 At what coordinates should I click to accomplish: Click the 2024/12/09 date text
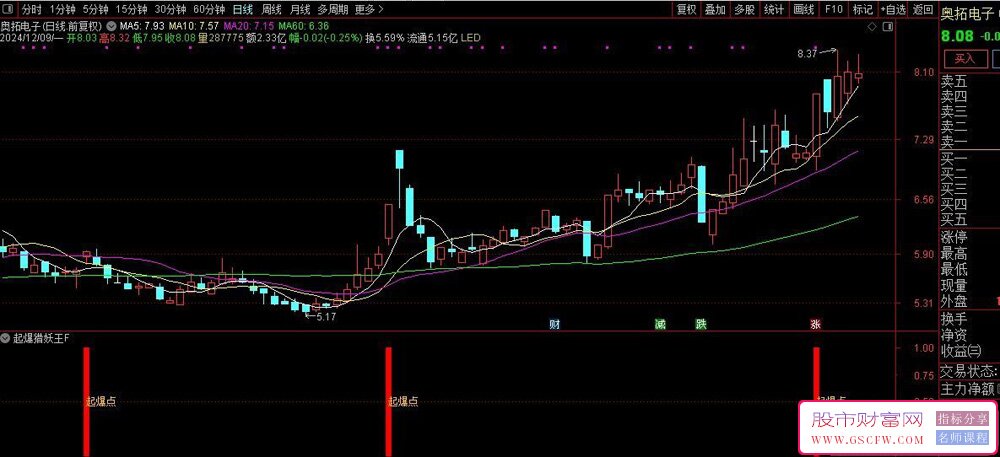pos(27,38)
